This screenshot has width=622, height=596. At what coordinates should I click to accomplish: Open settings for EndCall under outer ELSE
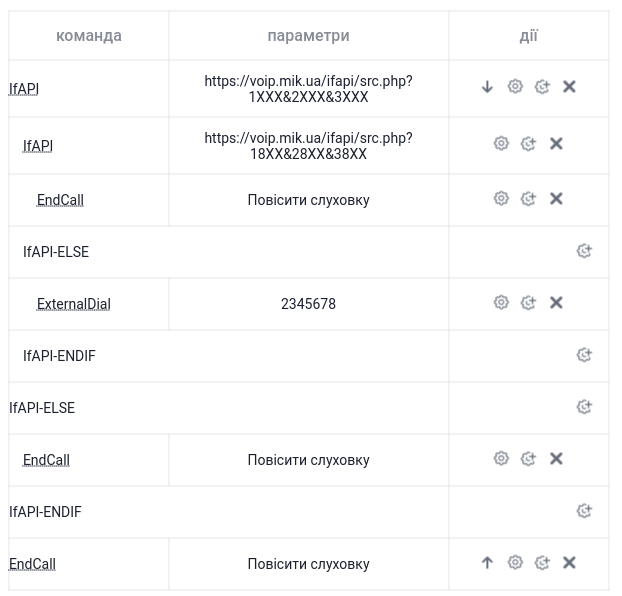(501, 458)
